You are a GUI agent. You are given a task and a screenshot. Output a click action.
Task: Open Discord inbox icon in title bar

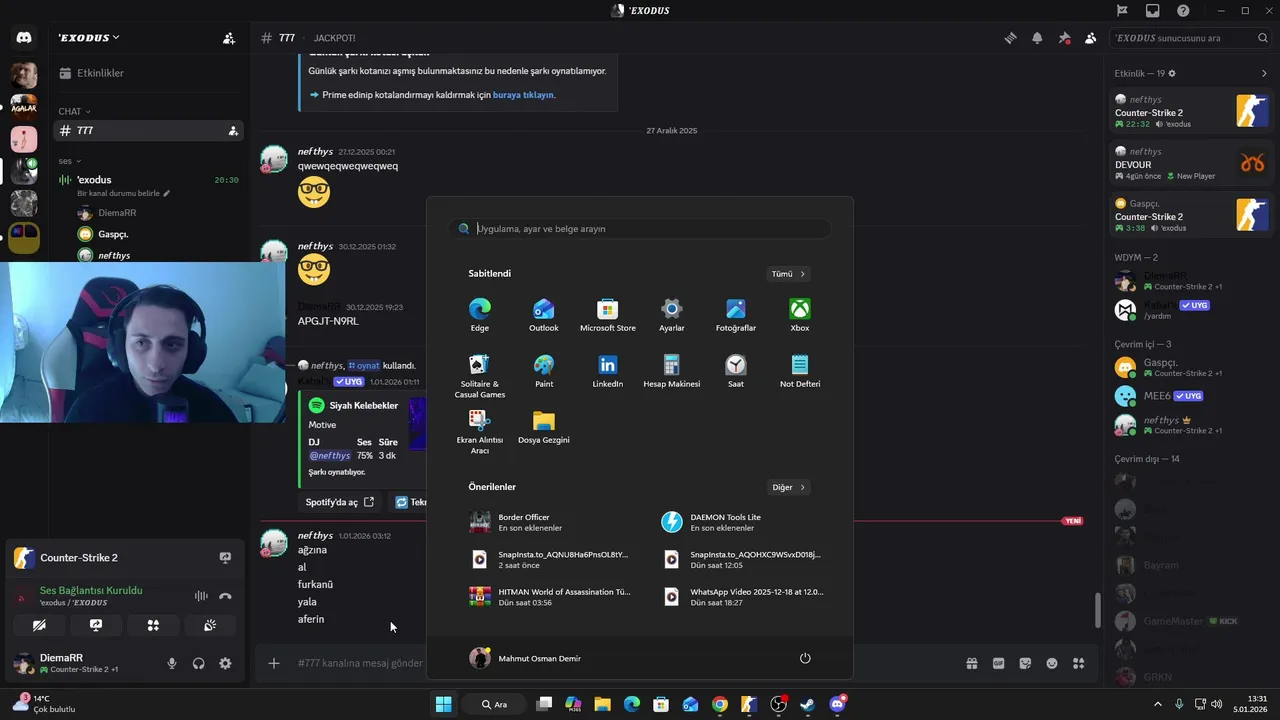coord(1153,11)
